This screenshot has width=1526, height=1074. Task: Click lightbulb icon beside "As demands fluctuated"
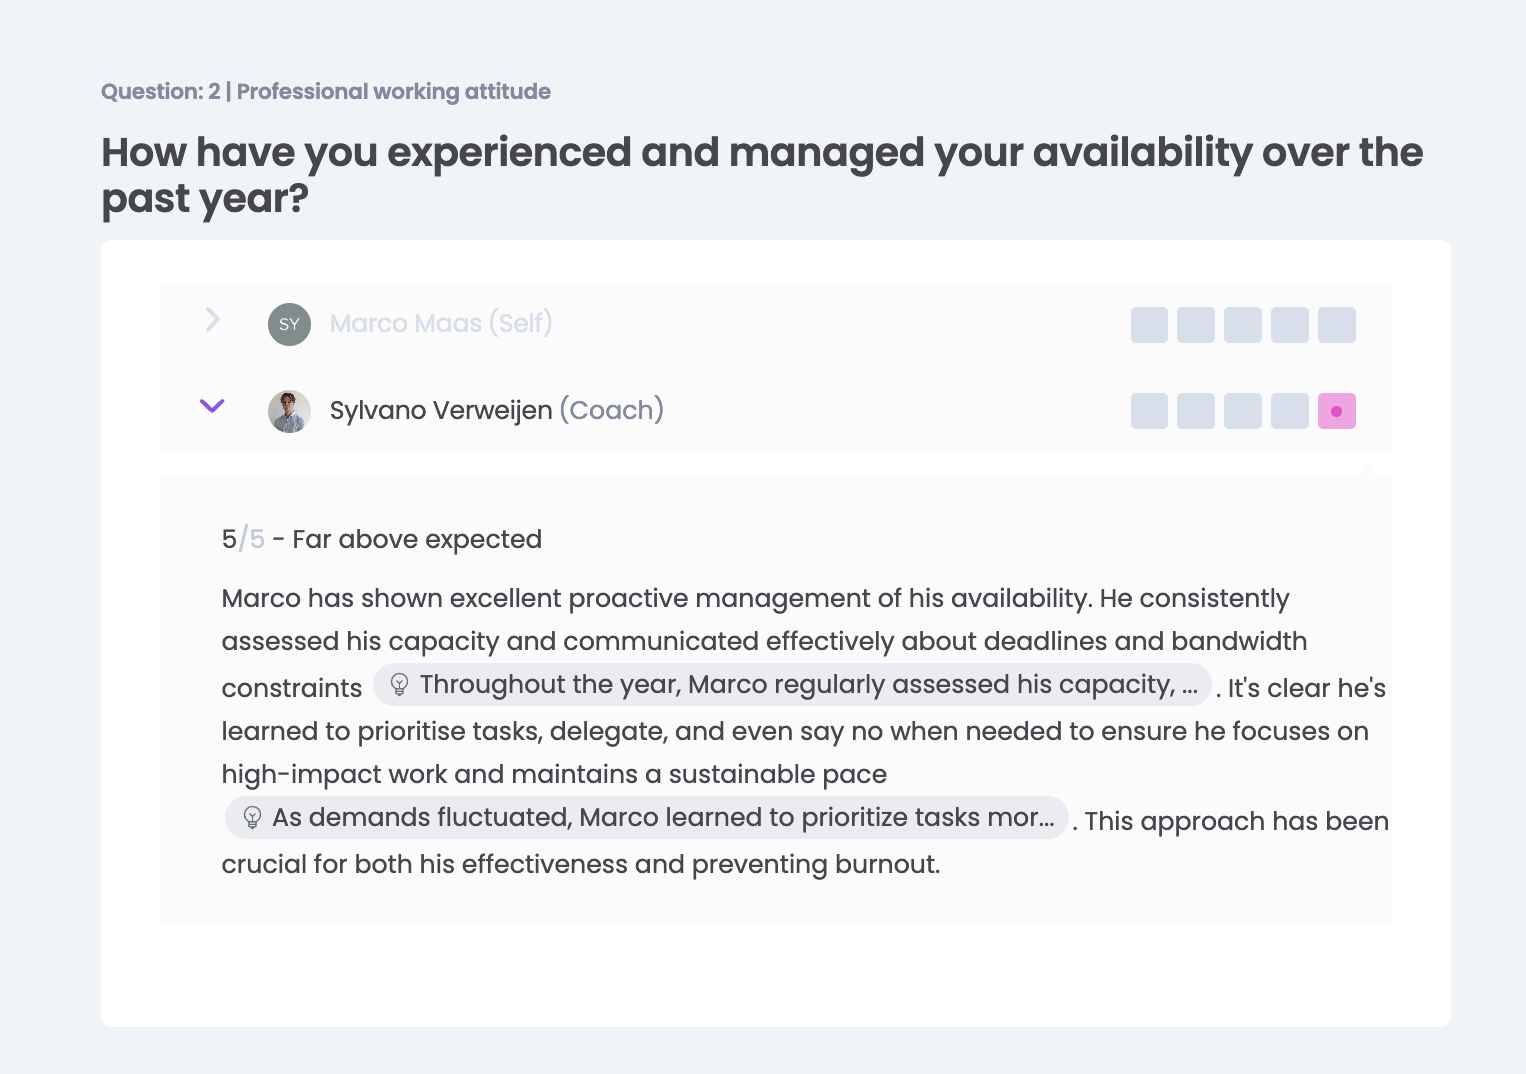252,818
